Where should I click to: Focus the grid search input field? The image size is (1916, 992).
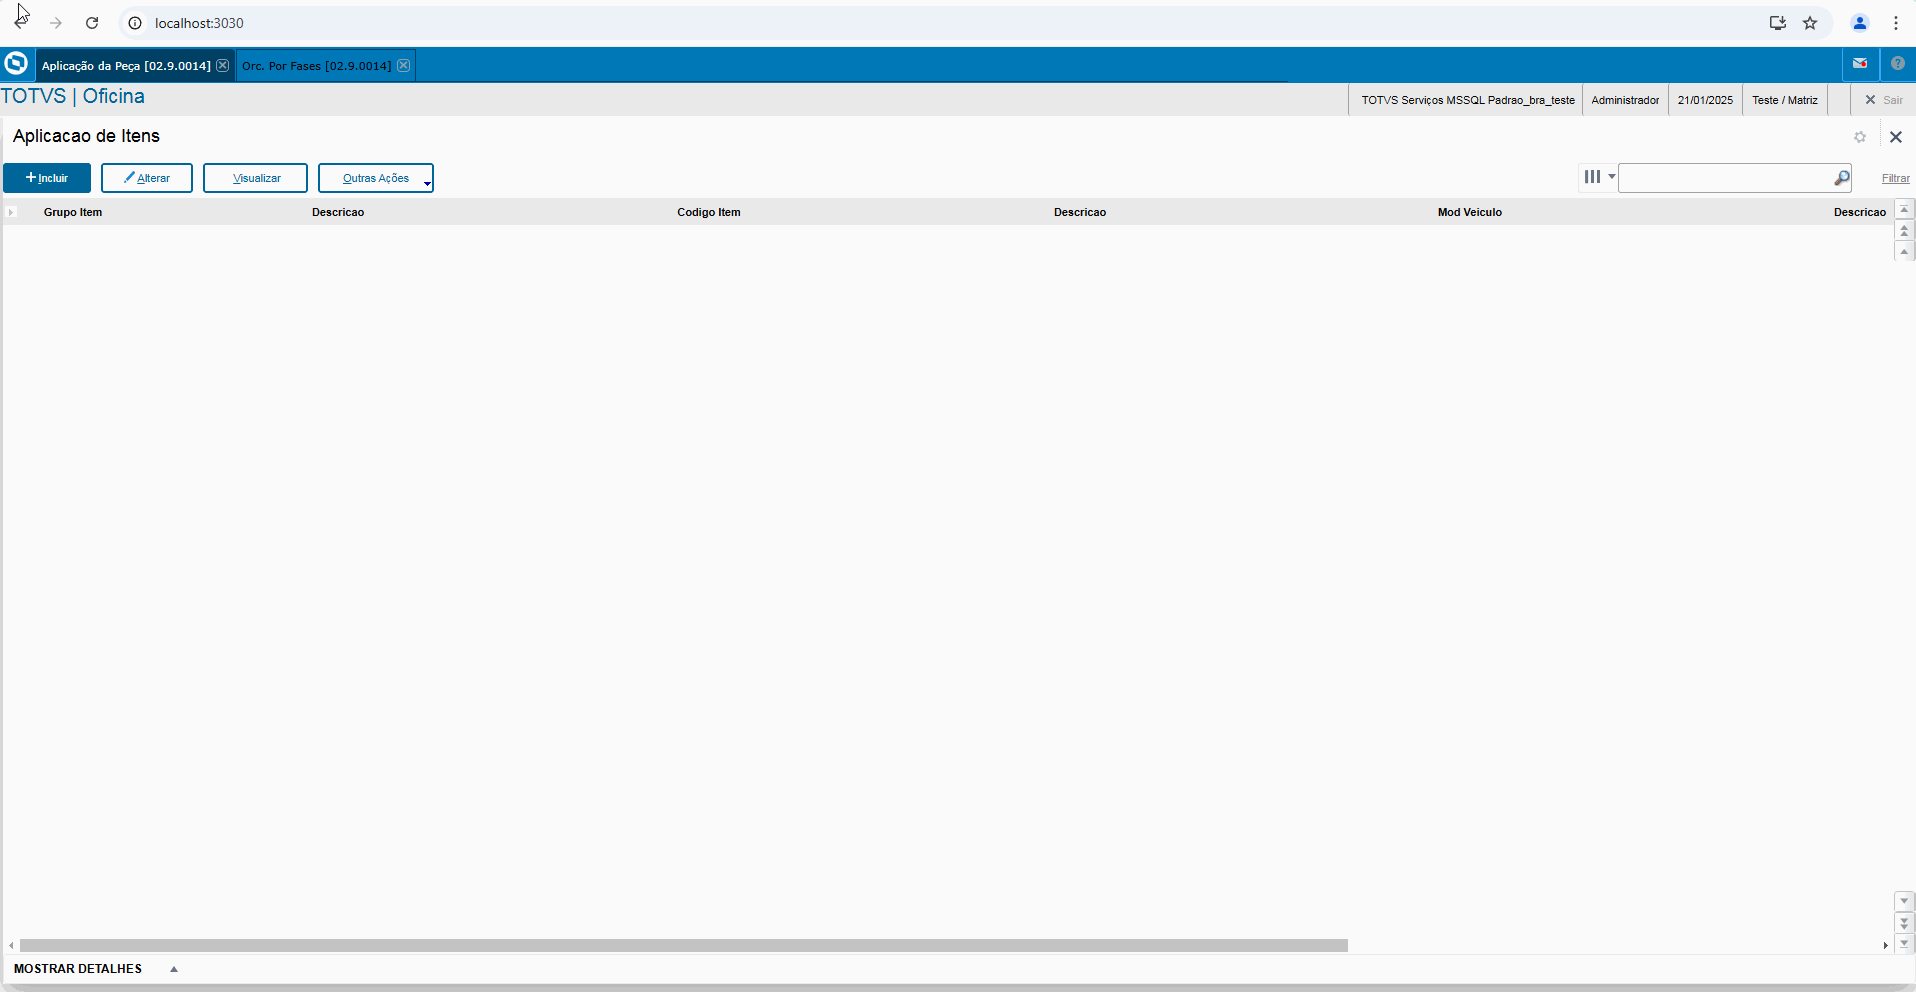[x=1725, y=178]
